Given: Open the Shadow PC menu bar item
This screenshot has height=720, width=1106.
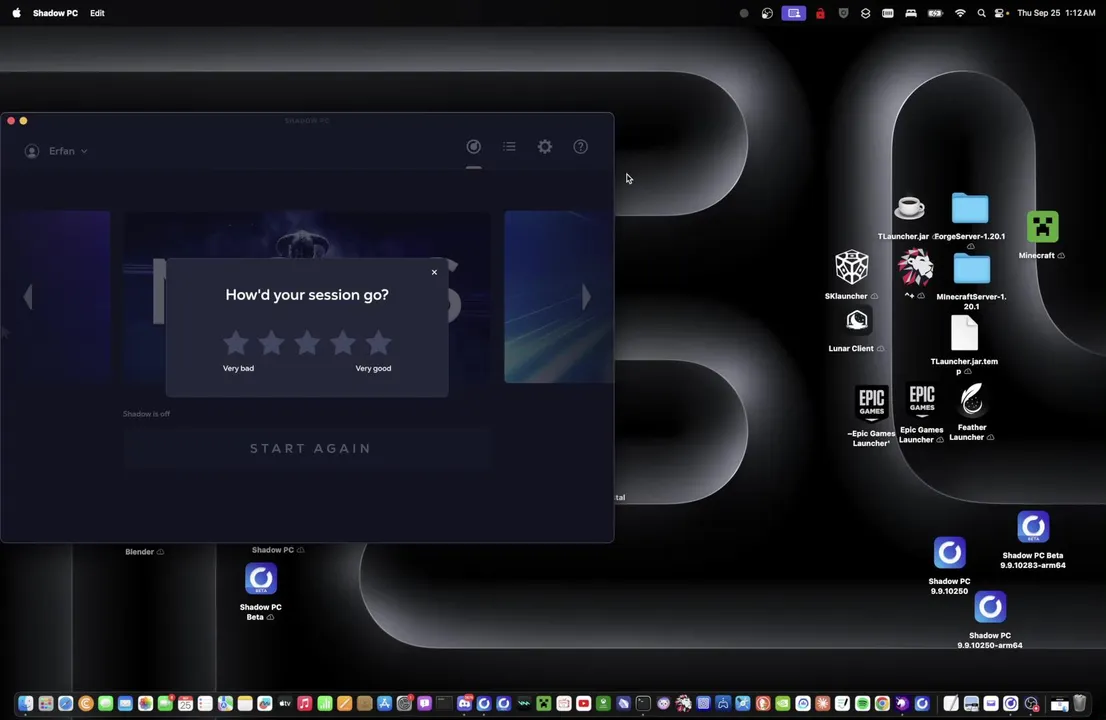Looking at the screenshot, I should point(55,13).
